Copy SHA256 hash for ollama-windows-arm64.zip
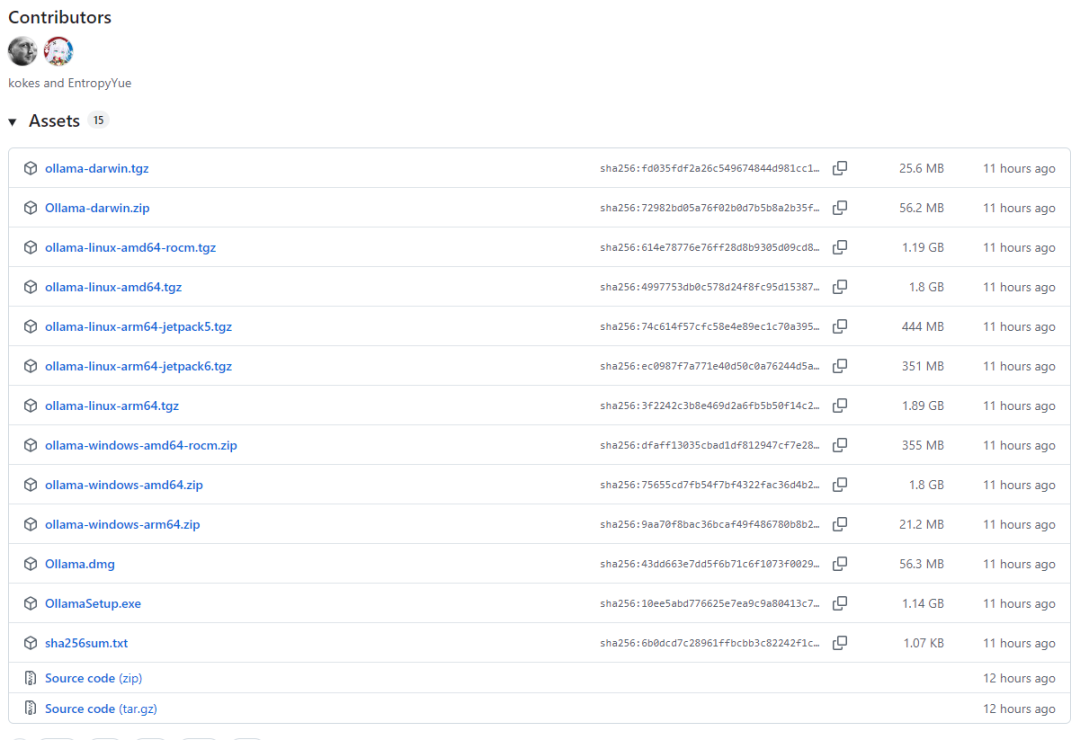This screenshot has height=740, width=1080. click(x=840, y=524)
